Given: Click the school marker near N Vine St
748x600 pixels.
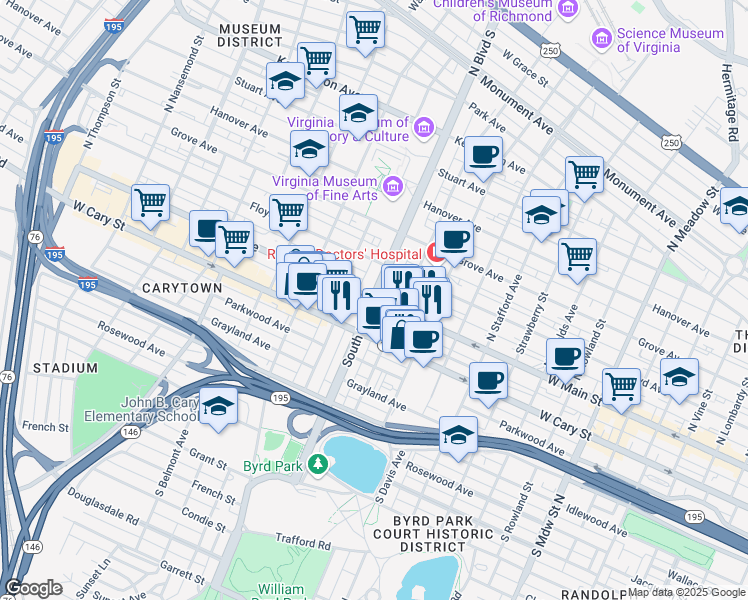Looking at the screenshot, I should (679, 378).
